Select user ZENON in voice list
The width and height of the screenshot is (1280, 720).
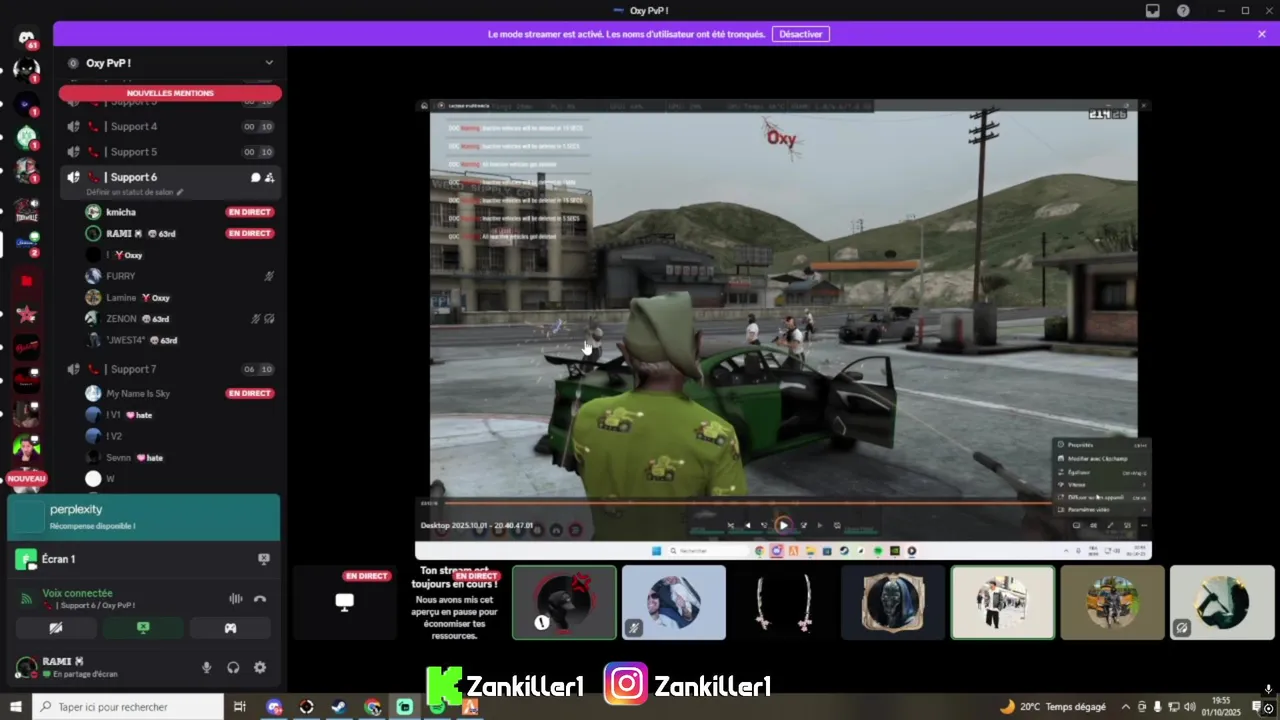click(121, 319)
